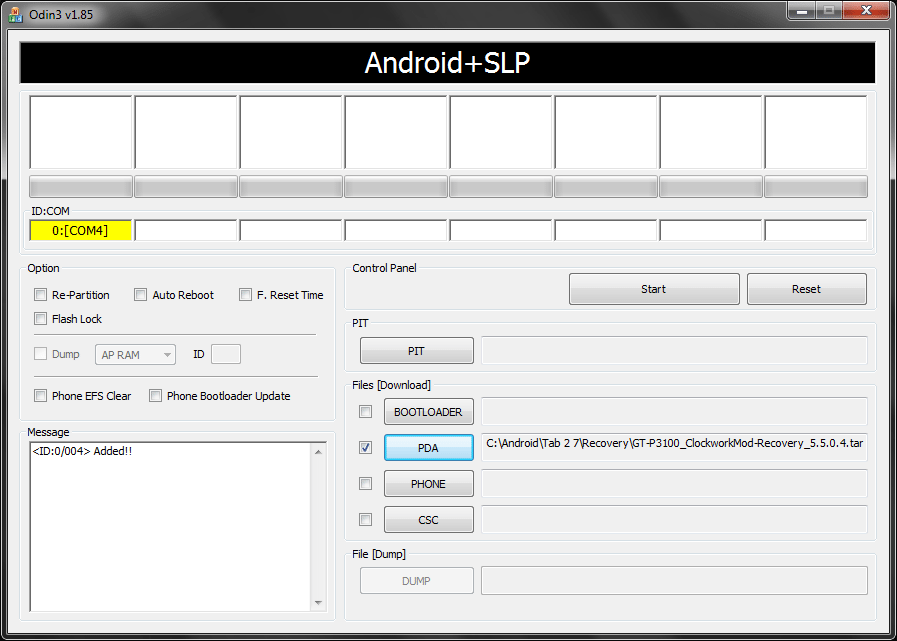The height and width of the screenshot is (641, 897).
Task: Click the first device progress bar
Action: click(x=81, y=187)
